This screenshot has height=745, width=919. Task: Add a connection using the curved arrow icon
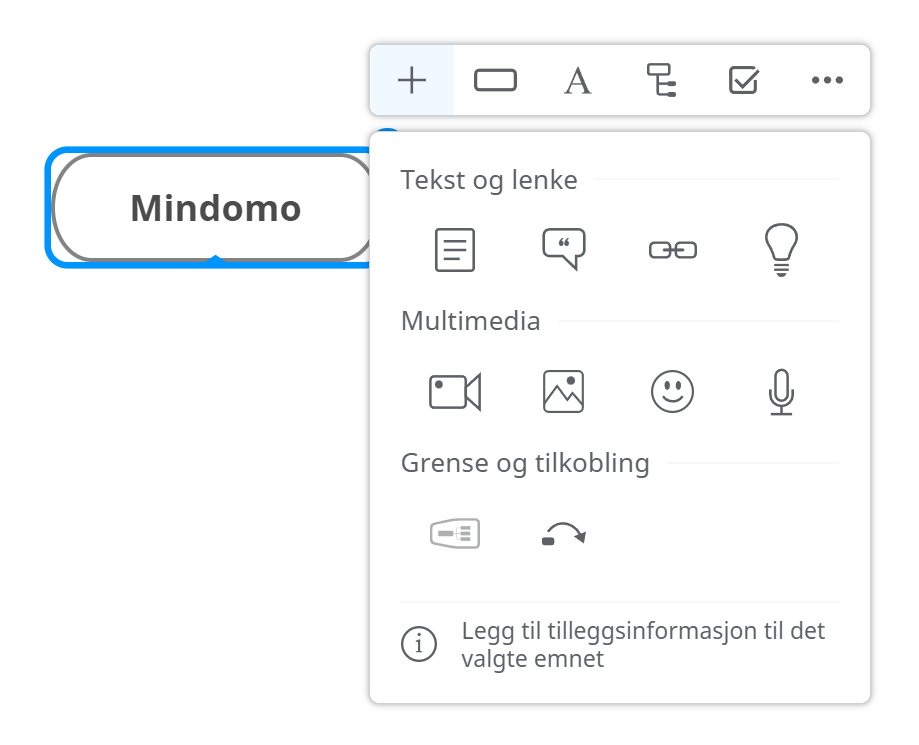[x=563, y=533]
